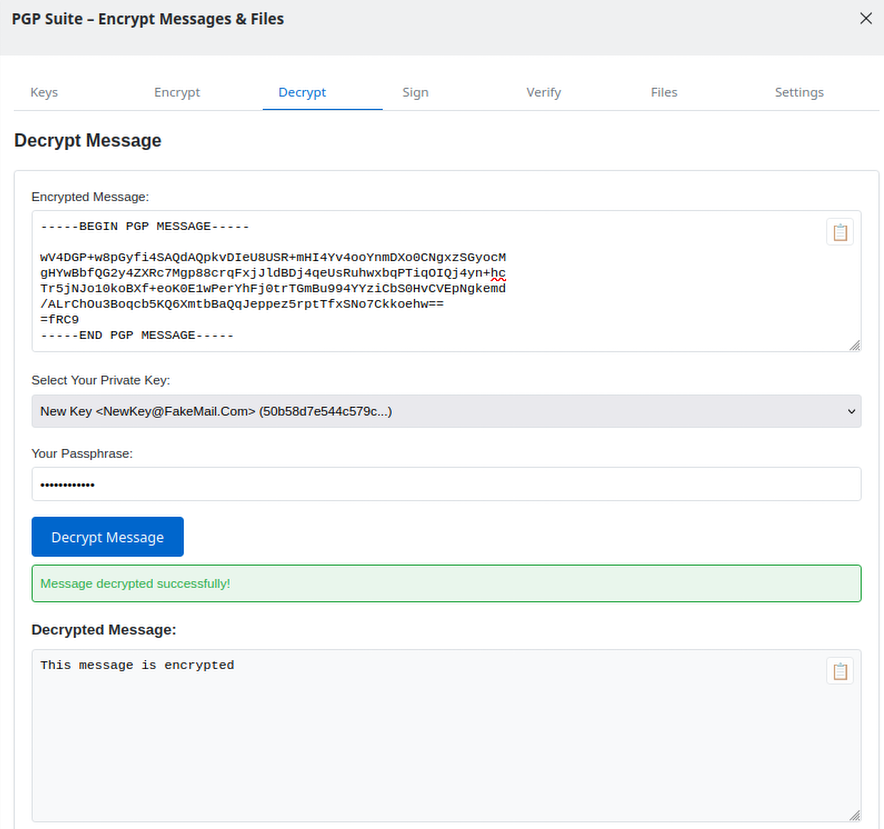Switch to the Keys tab
This screenshot has height=829, width=884.
(44, 92)
